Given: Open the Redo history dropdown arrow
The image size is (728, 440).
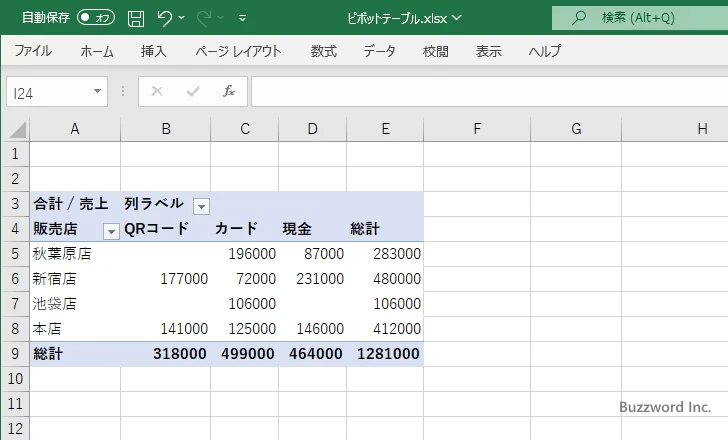Looking at the screenshot, I should click(221, 18).
